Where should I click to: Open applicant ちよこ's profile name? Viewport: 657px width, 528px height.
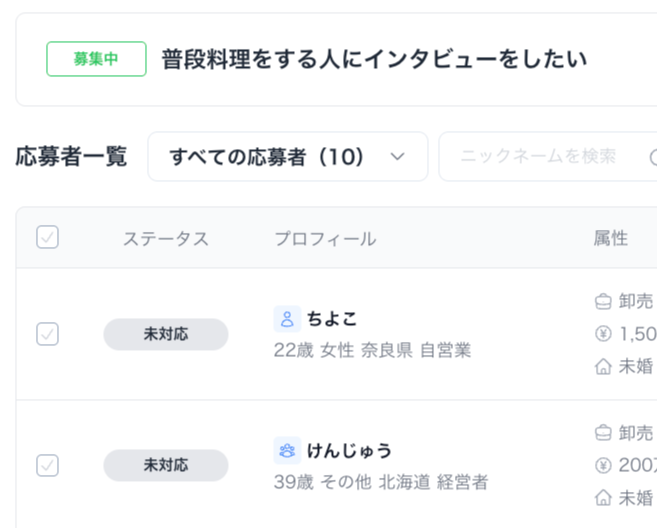coord(332,319)
